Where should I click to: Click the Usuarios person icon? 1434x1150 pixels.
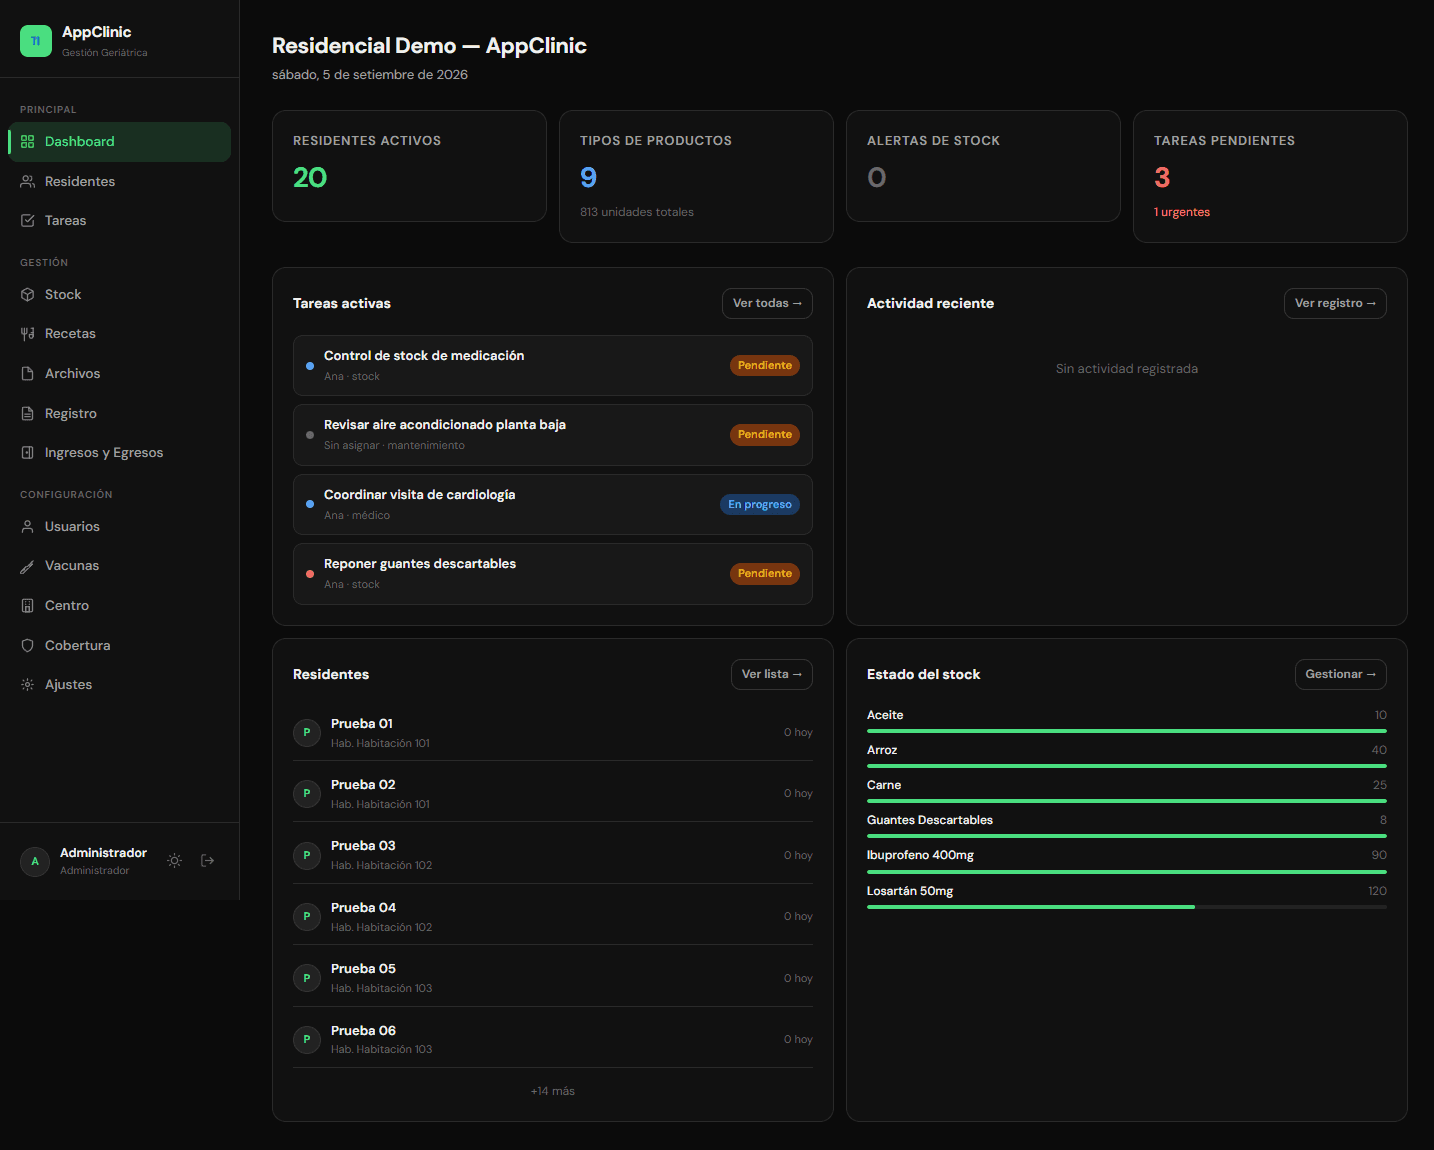tap(28, 527)
